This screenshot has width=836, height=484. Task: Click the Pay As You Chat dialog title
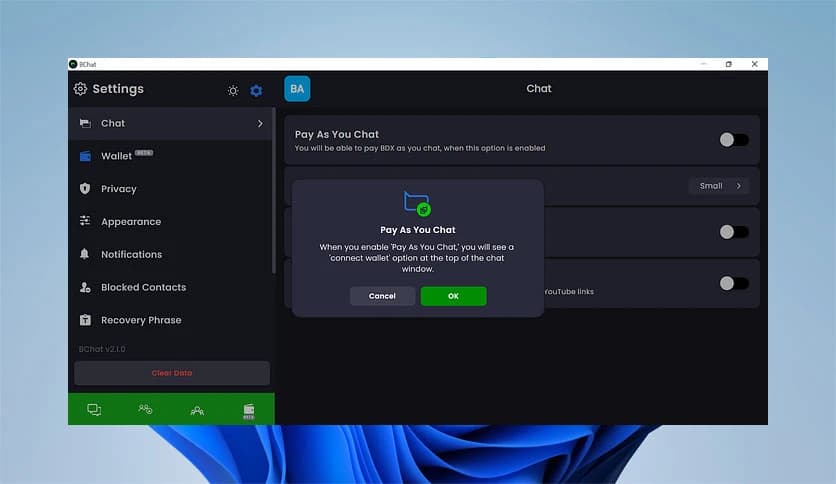tap(417, 230)
